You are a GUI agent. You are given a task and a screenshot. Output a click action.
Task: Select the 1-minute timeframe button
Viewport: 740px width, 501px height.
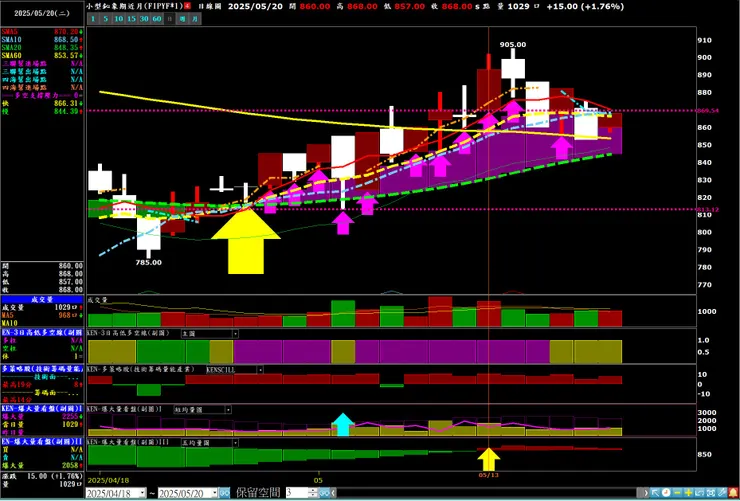[x=93, y=19]
